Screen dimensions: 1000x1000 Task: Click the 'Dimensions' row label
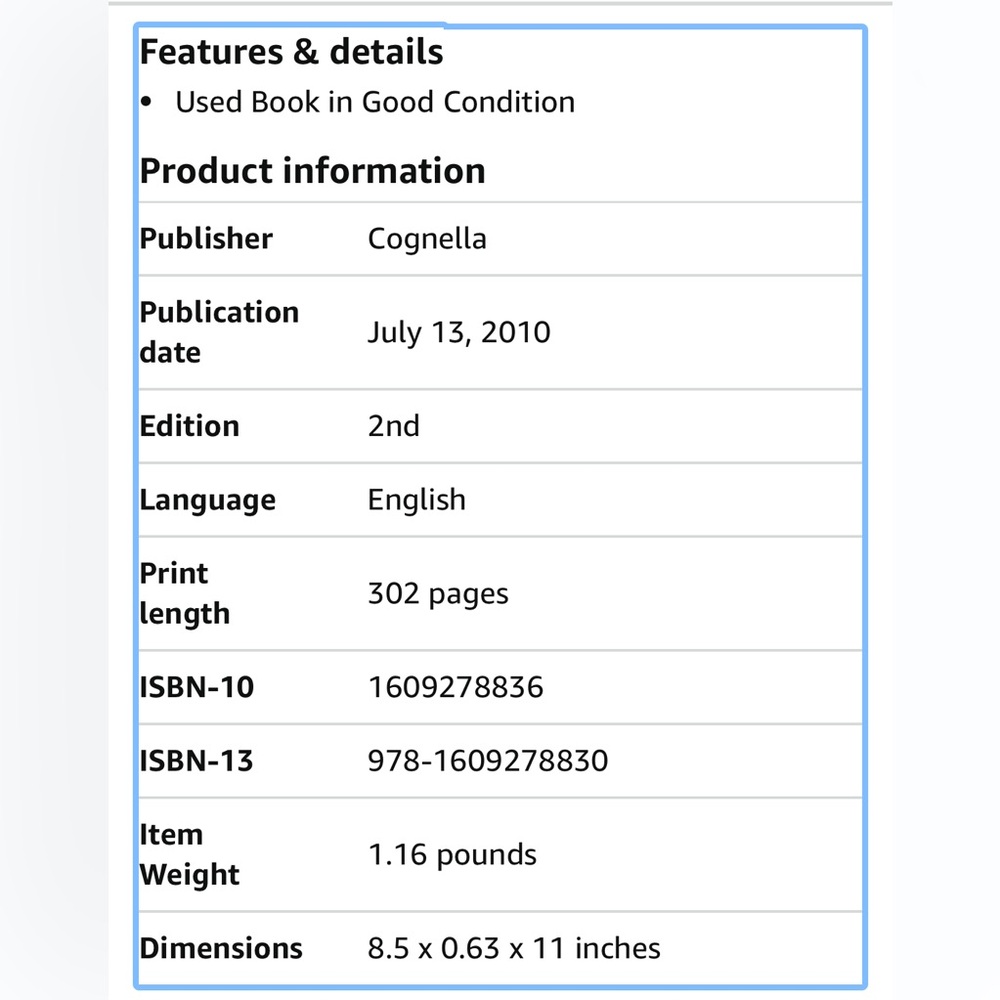[221, 948]
